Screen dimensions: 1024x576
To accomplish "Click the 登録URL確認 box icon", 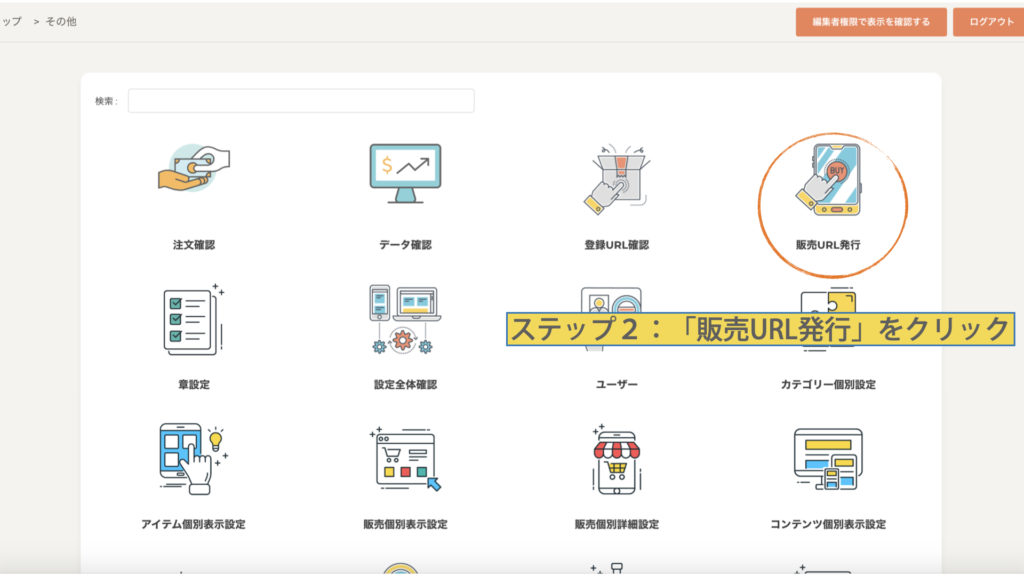I will [616, 178].
